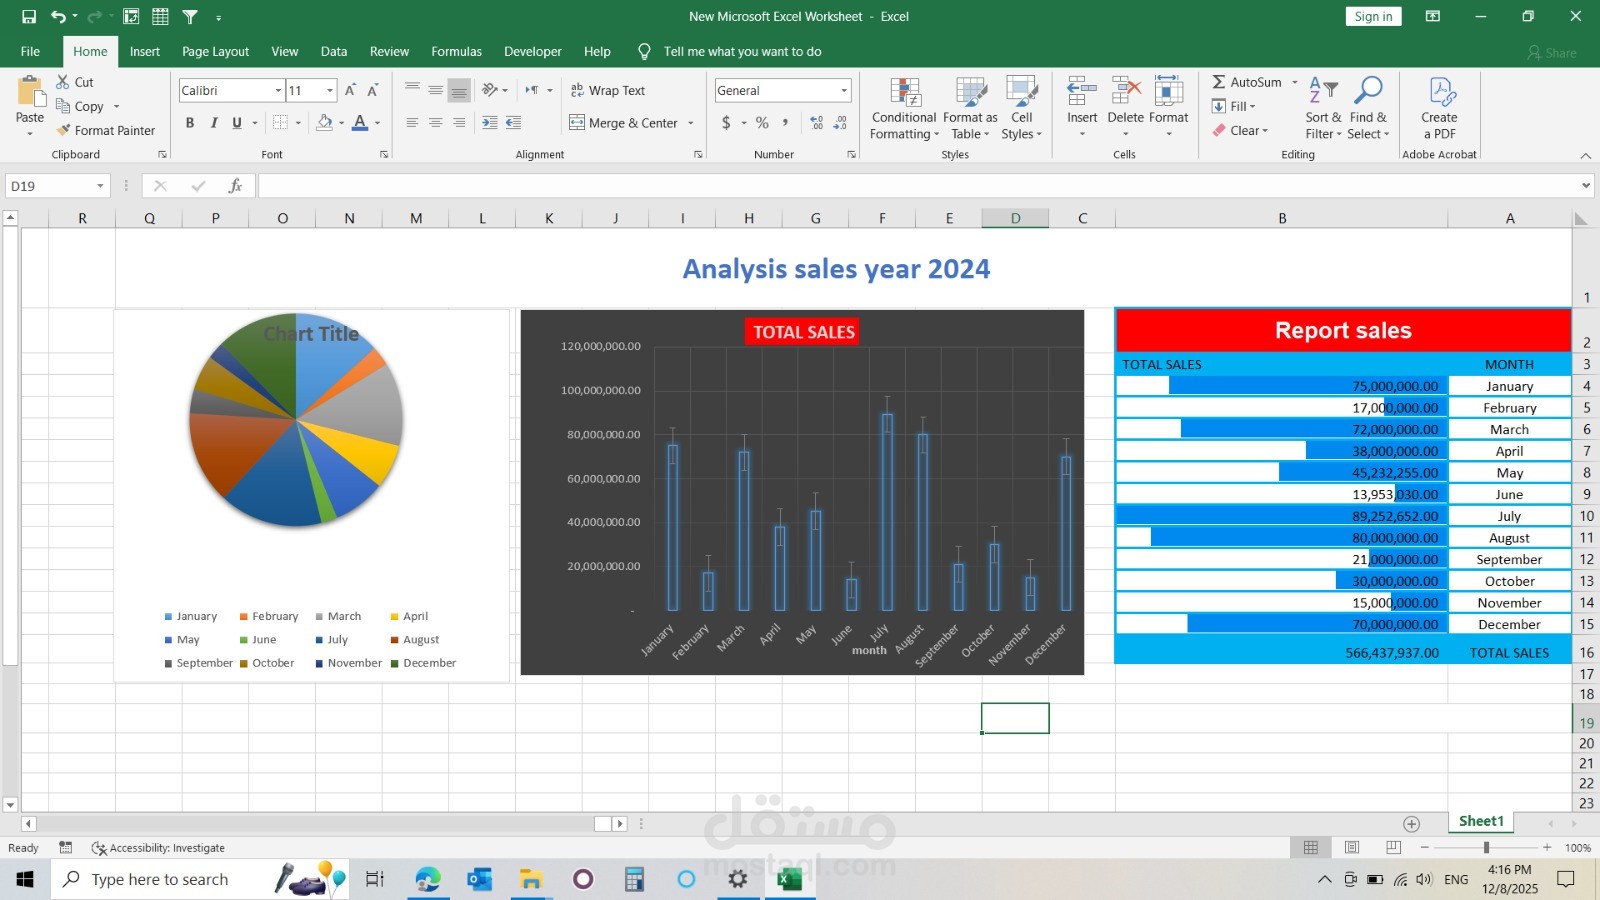
Task: Click Increase Decimal
Action: (x=817, y=123)
